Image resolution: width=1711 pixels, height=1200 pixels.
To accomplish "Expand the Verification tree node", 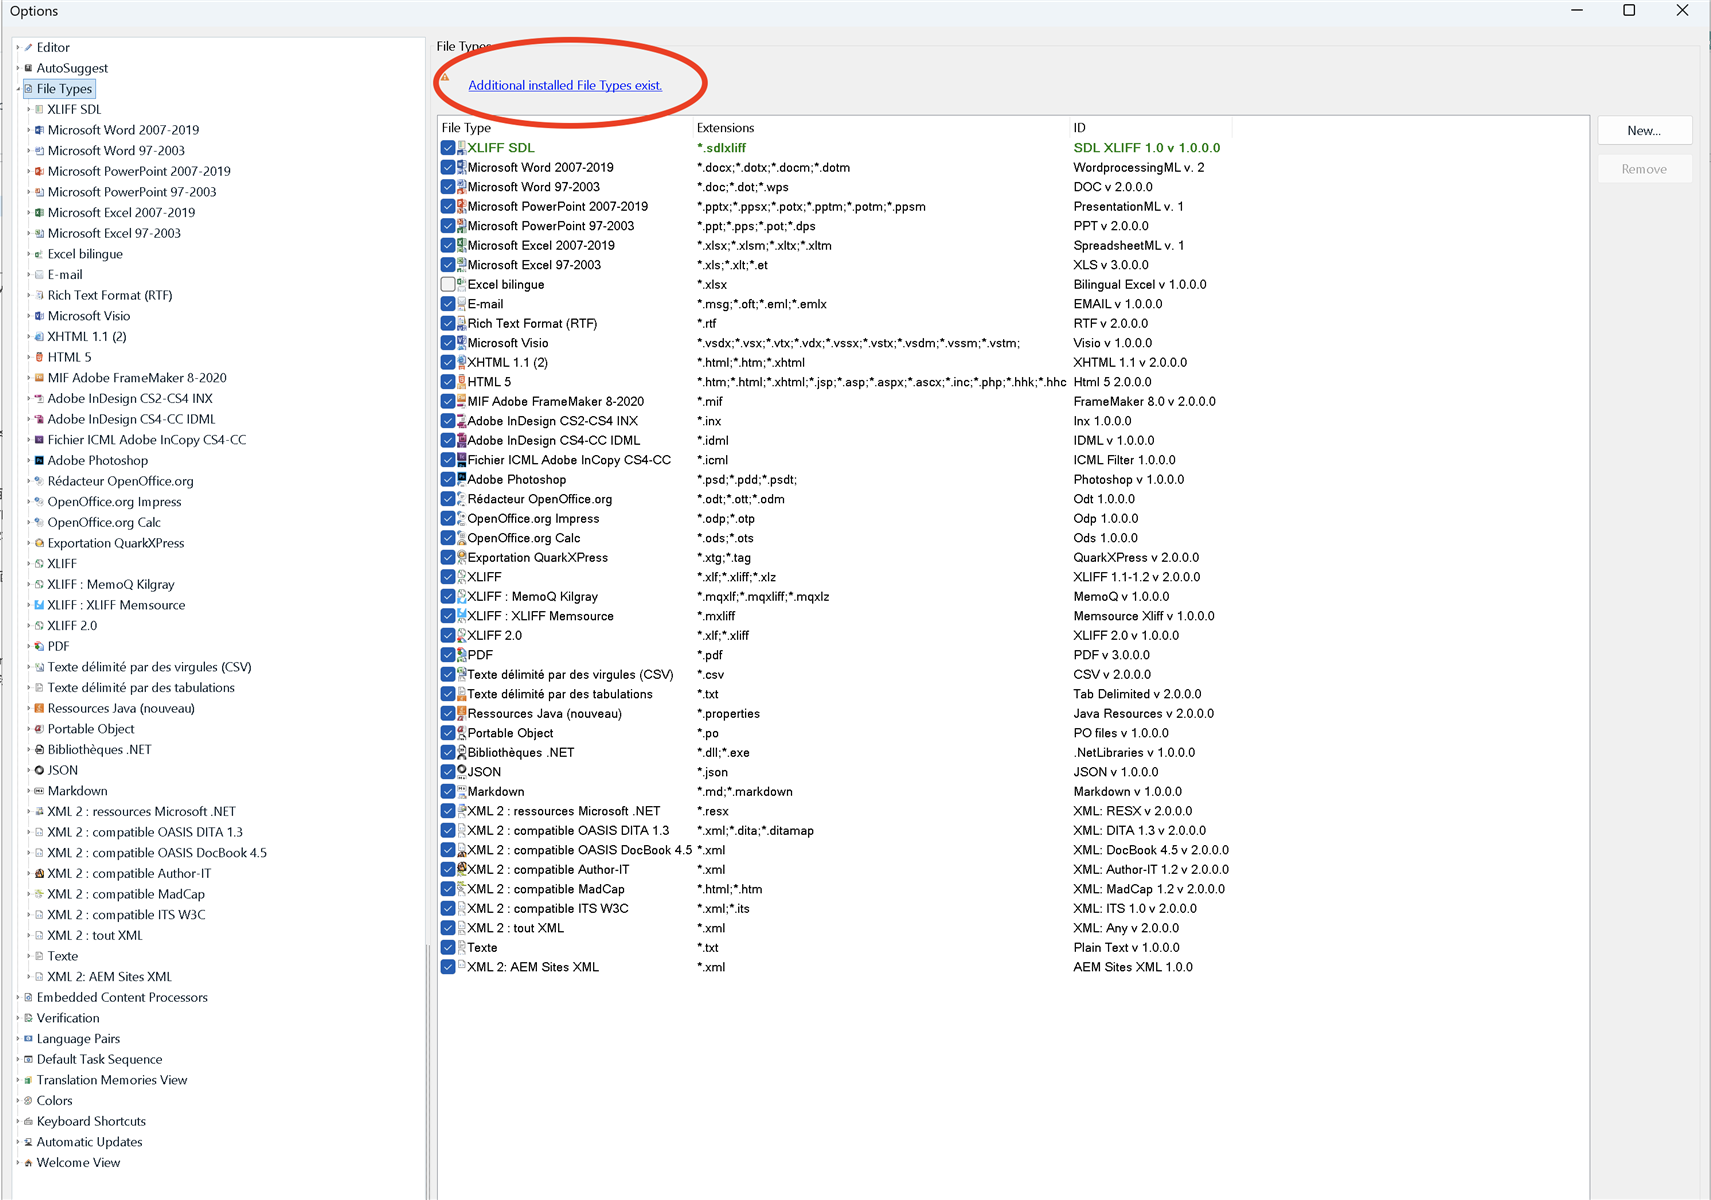I will (18, 1018).
